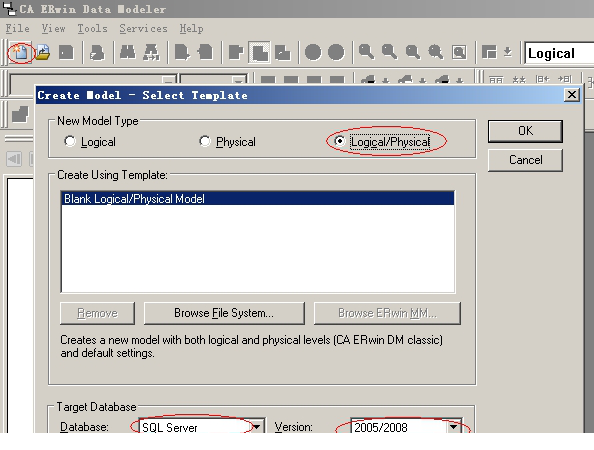
Task: Click the pressed display level toolbar icon
Action: point(259,52)
